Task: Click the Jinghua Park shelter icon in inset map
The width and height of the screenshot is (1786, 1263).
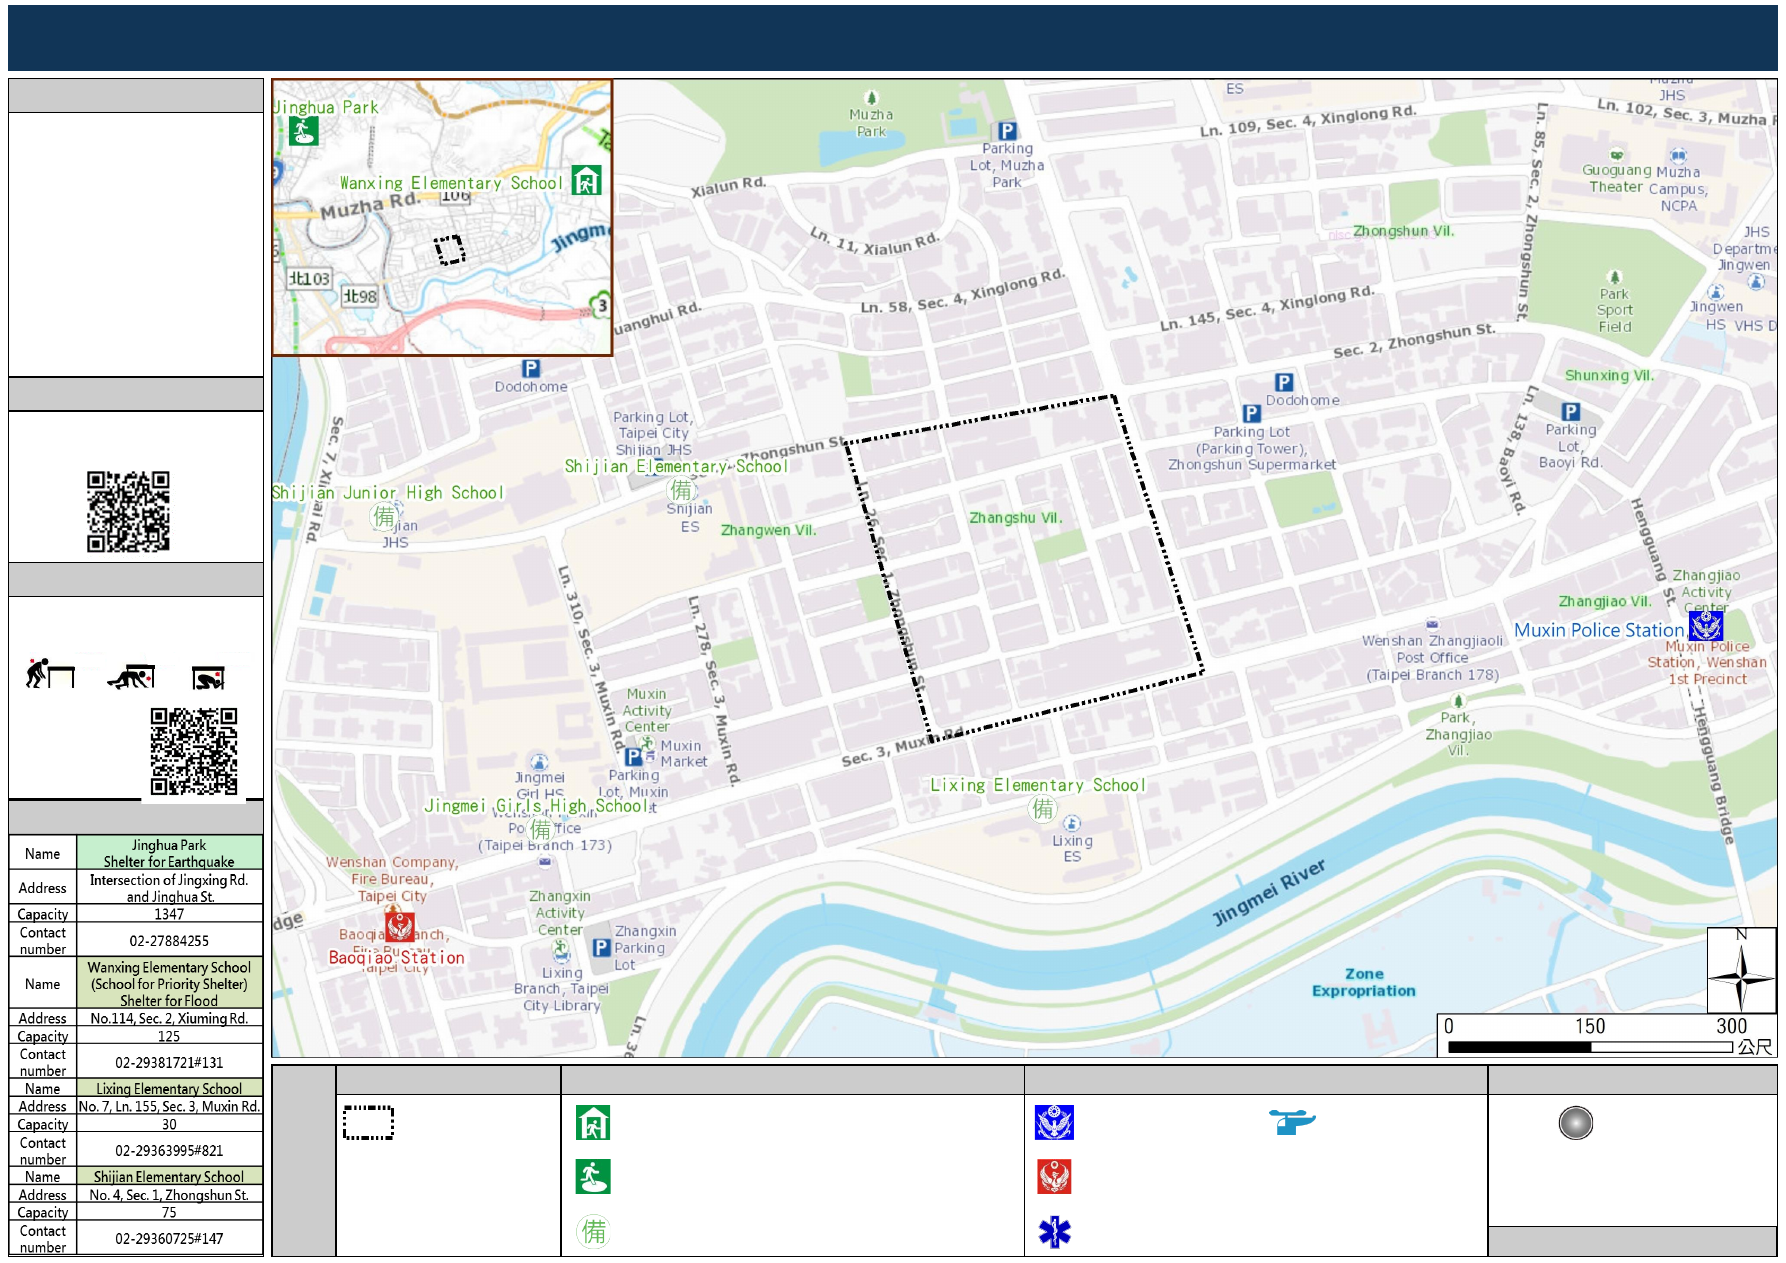Action: coord(303,131)
